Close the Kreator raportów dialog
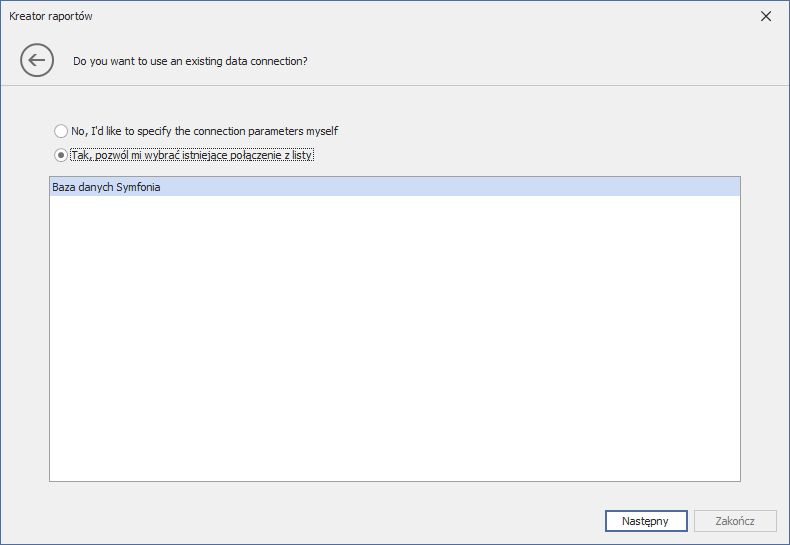Viewport: 790px width, 545px height. [x=766, y=16]
